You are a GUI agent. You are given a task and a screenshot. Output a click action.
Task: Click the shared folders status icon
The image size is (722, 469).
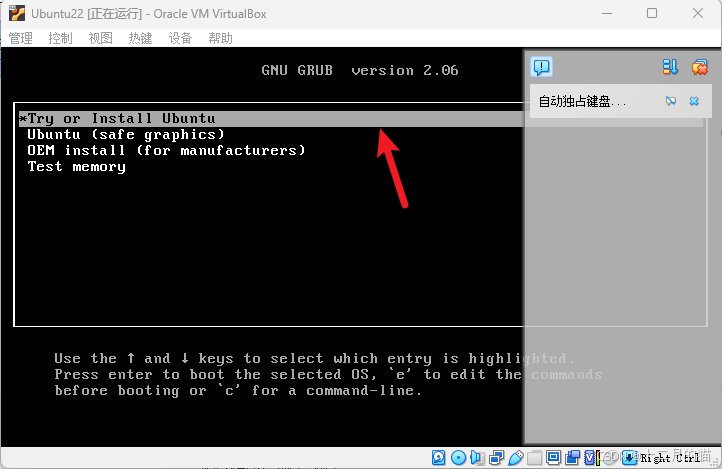(535, 457)
